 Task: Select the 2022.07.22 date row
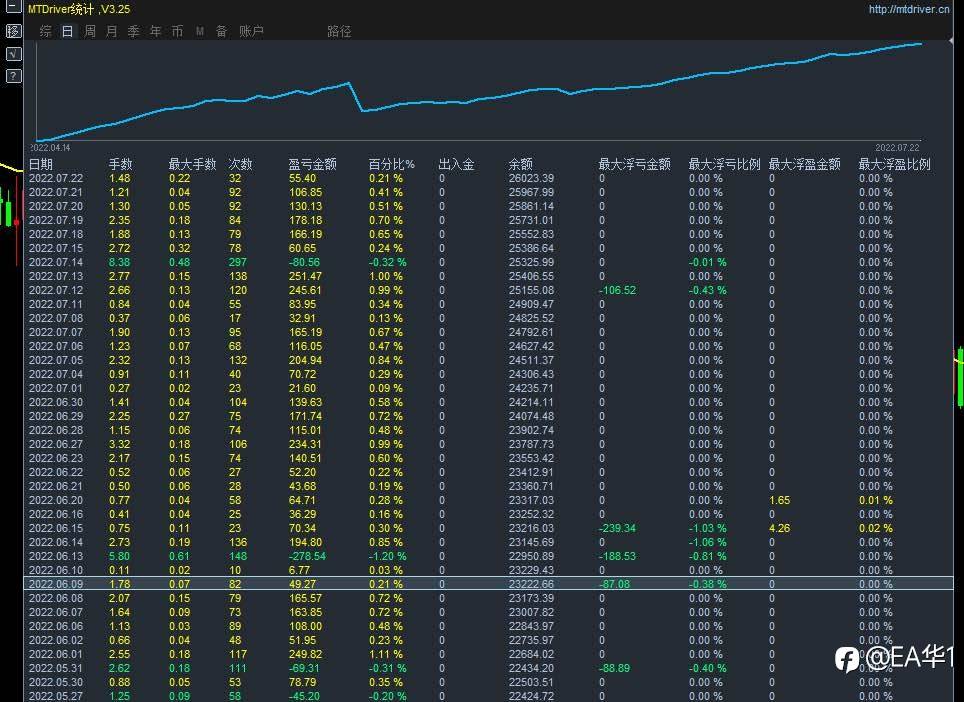[489, 178]
